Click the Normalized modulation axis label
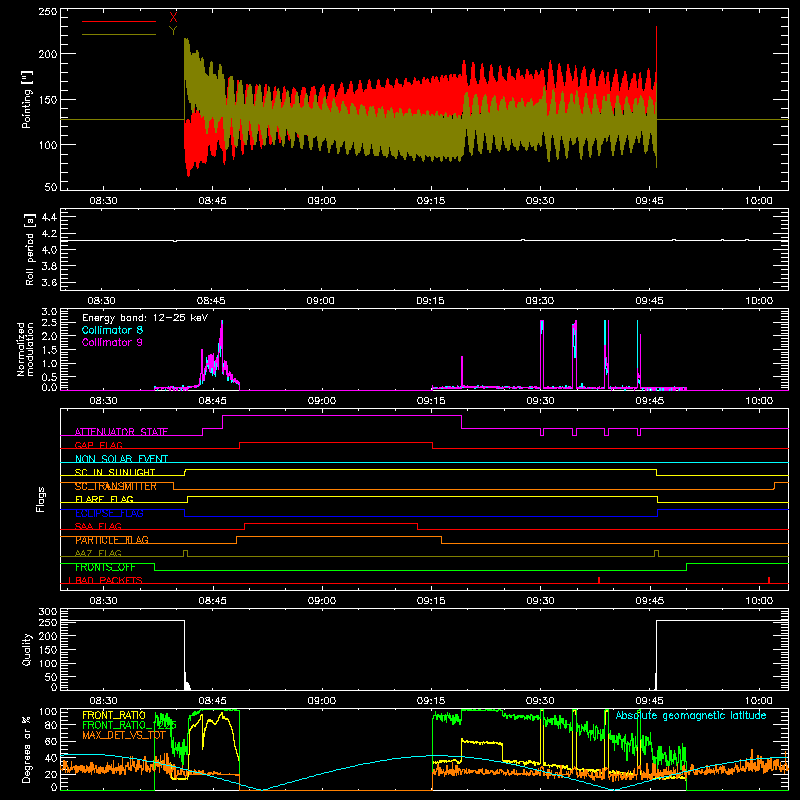 click(26, 349)
